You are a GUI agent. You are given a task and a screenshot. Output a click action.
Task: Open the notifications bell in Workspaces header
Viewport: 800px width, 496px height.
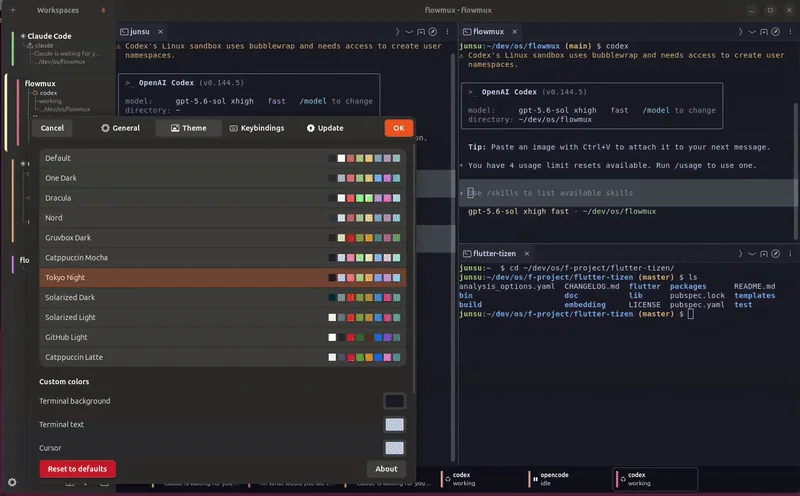coord(104,10)
